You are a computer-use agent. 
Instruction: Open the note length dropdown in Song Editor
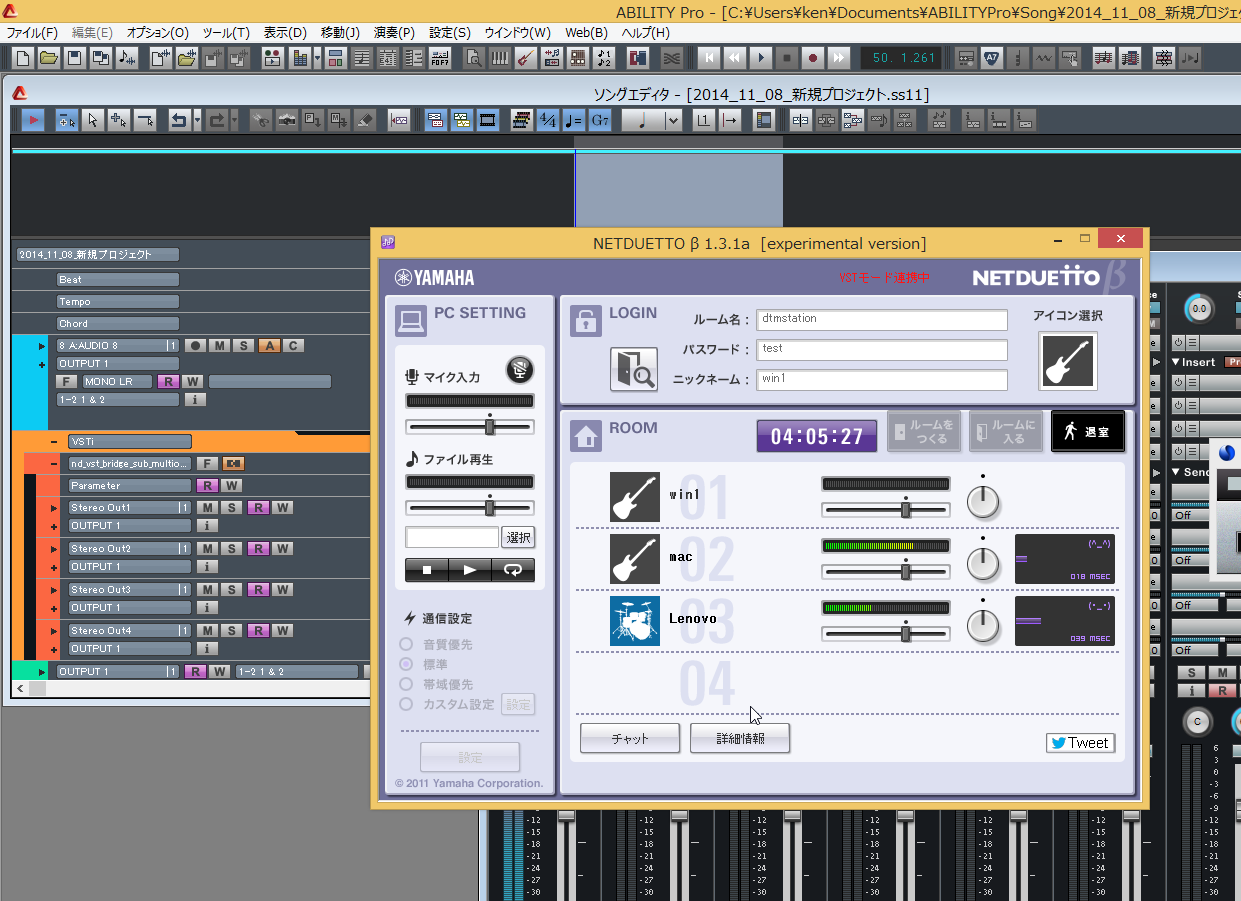(x=673, y=121)
